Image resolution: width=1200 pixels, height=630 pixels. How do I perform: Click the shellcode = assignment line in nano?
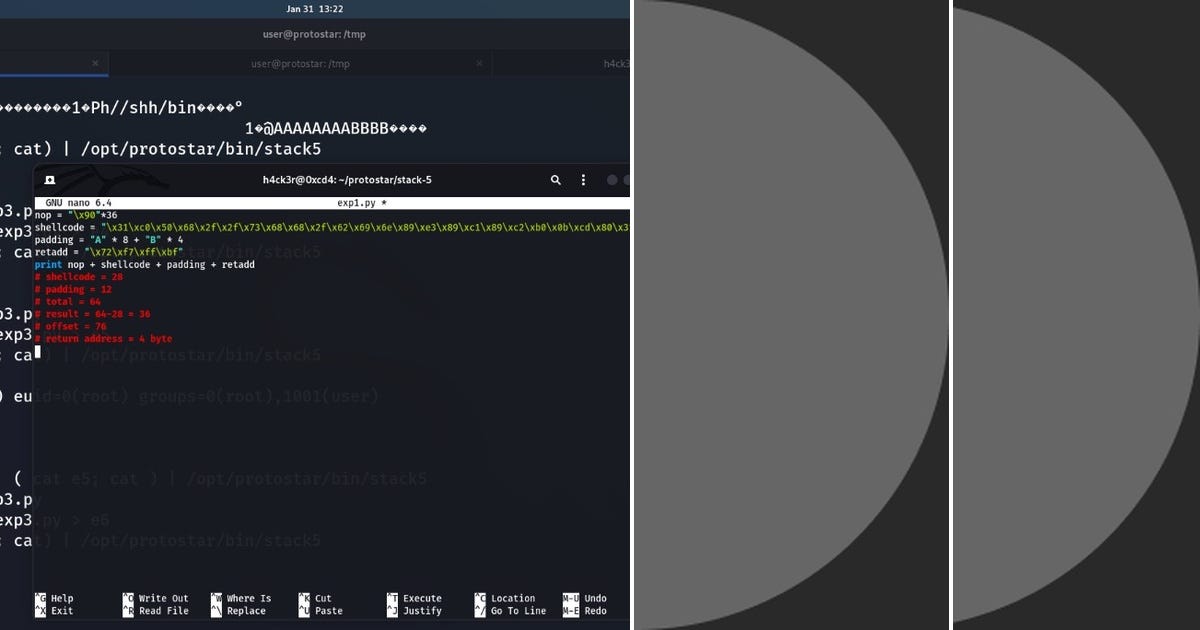[x=332, y=227]
